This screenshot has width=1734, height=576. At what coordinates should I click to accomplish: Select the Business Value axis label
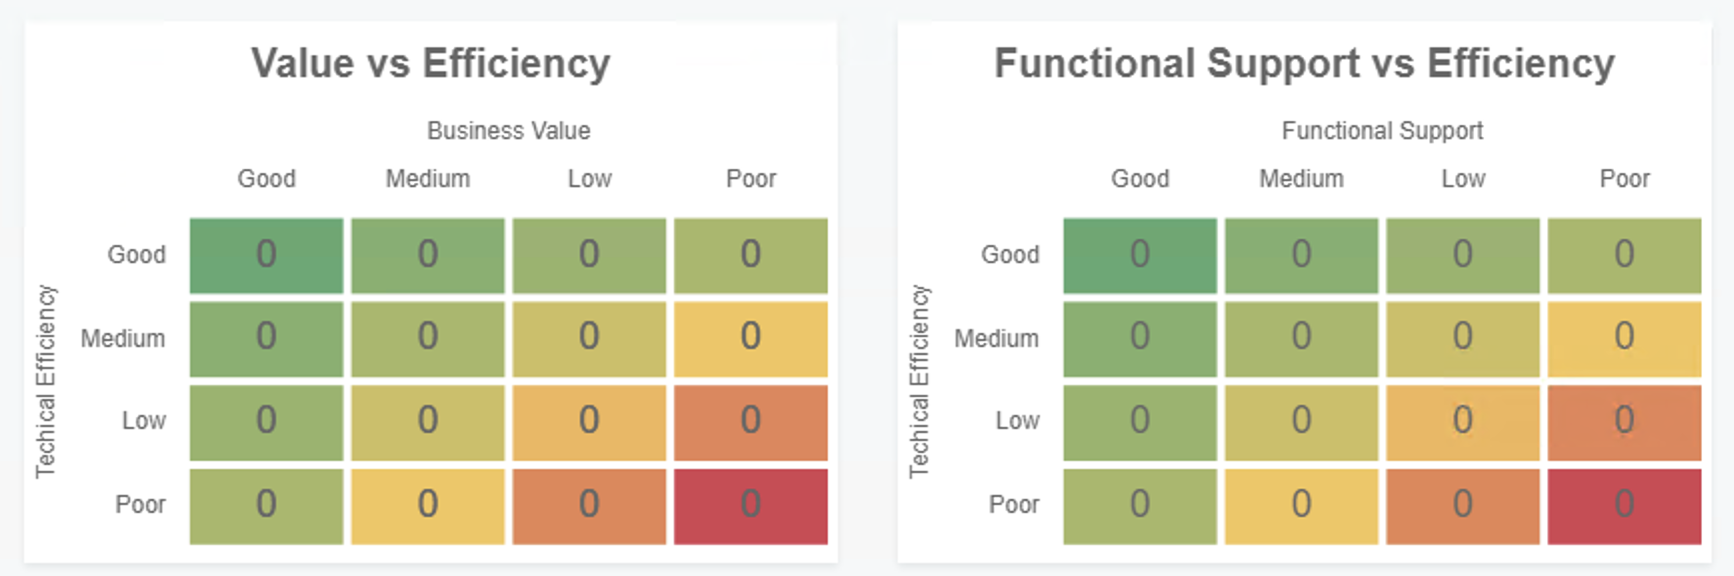[509, 131]
